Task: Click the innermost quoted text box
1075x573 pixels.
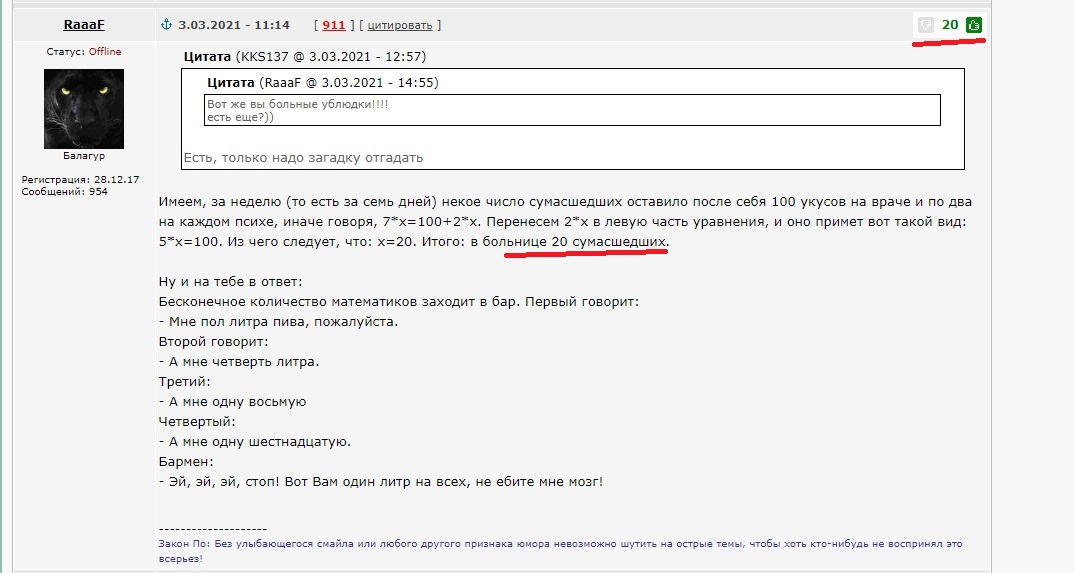Action: [x=572, y=110]
